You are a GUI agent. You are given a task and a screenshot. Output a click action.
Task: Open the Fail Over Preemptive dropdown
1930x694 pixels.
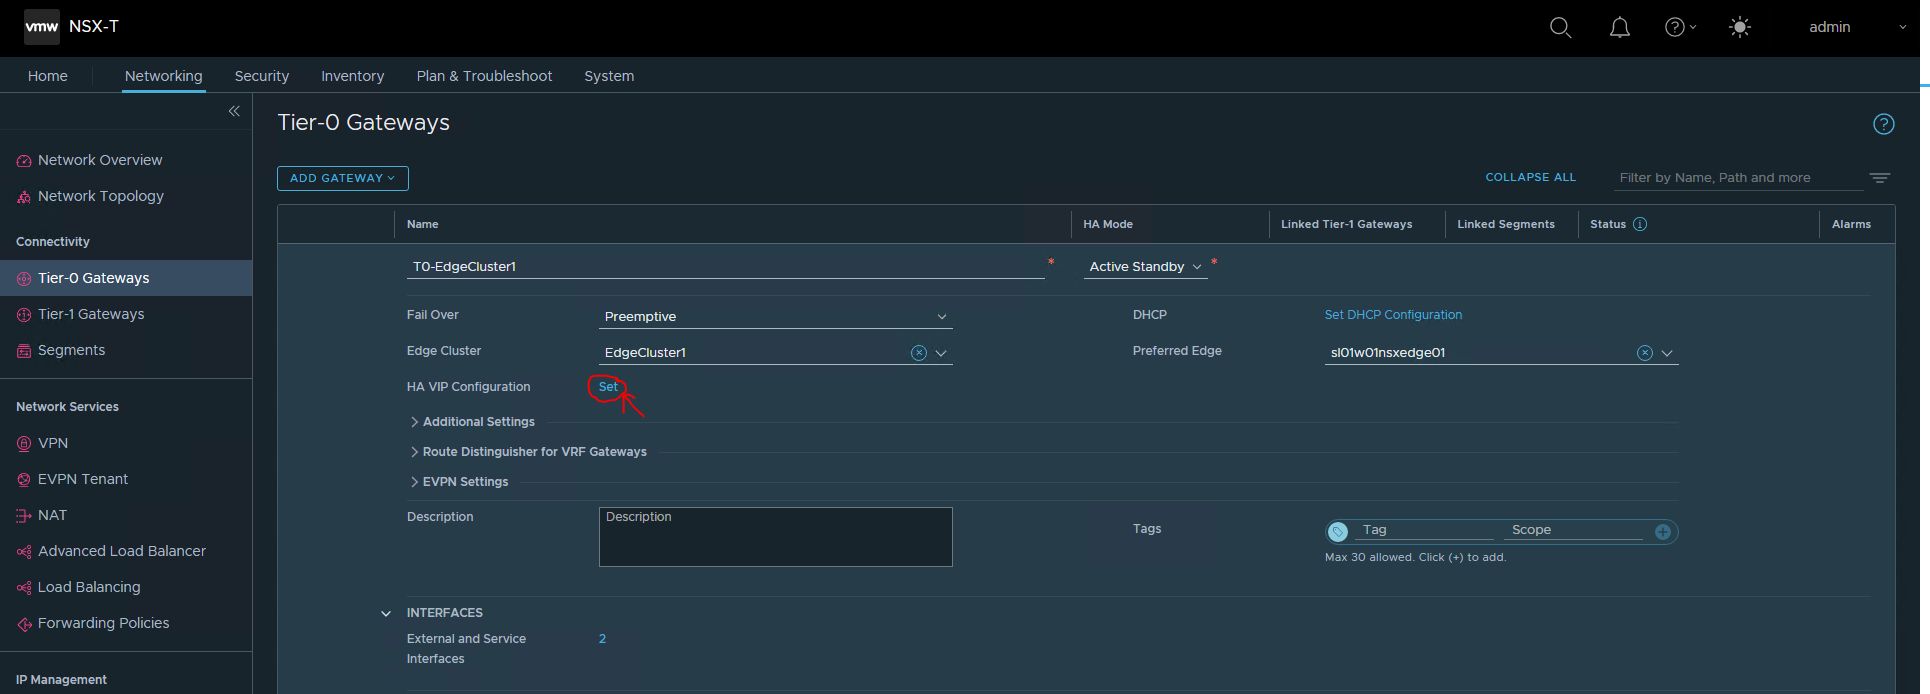coord(775,317)
